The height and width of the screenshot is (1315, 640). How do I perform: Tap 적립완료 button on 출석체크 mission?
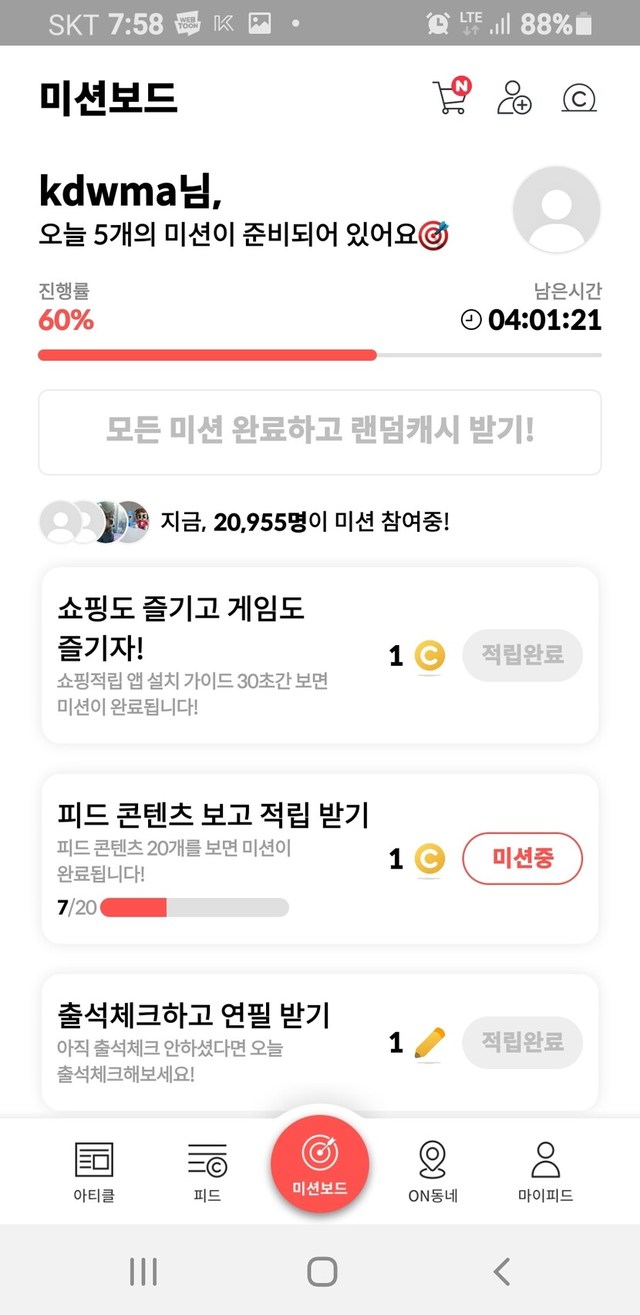(x=522, y=1043)
